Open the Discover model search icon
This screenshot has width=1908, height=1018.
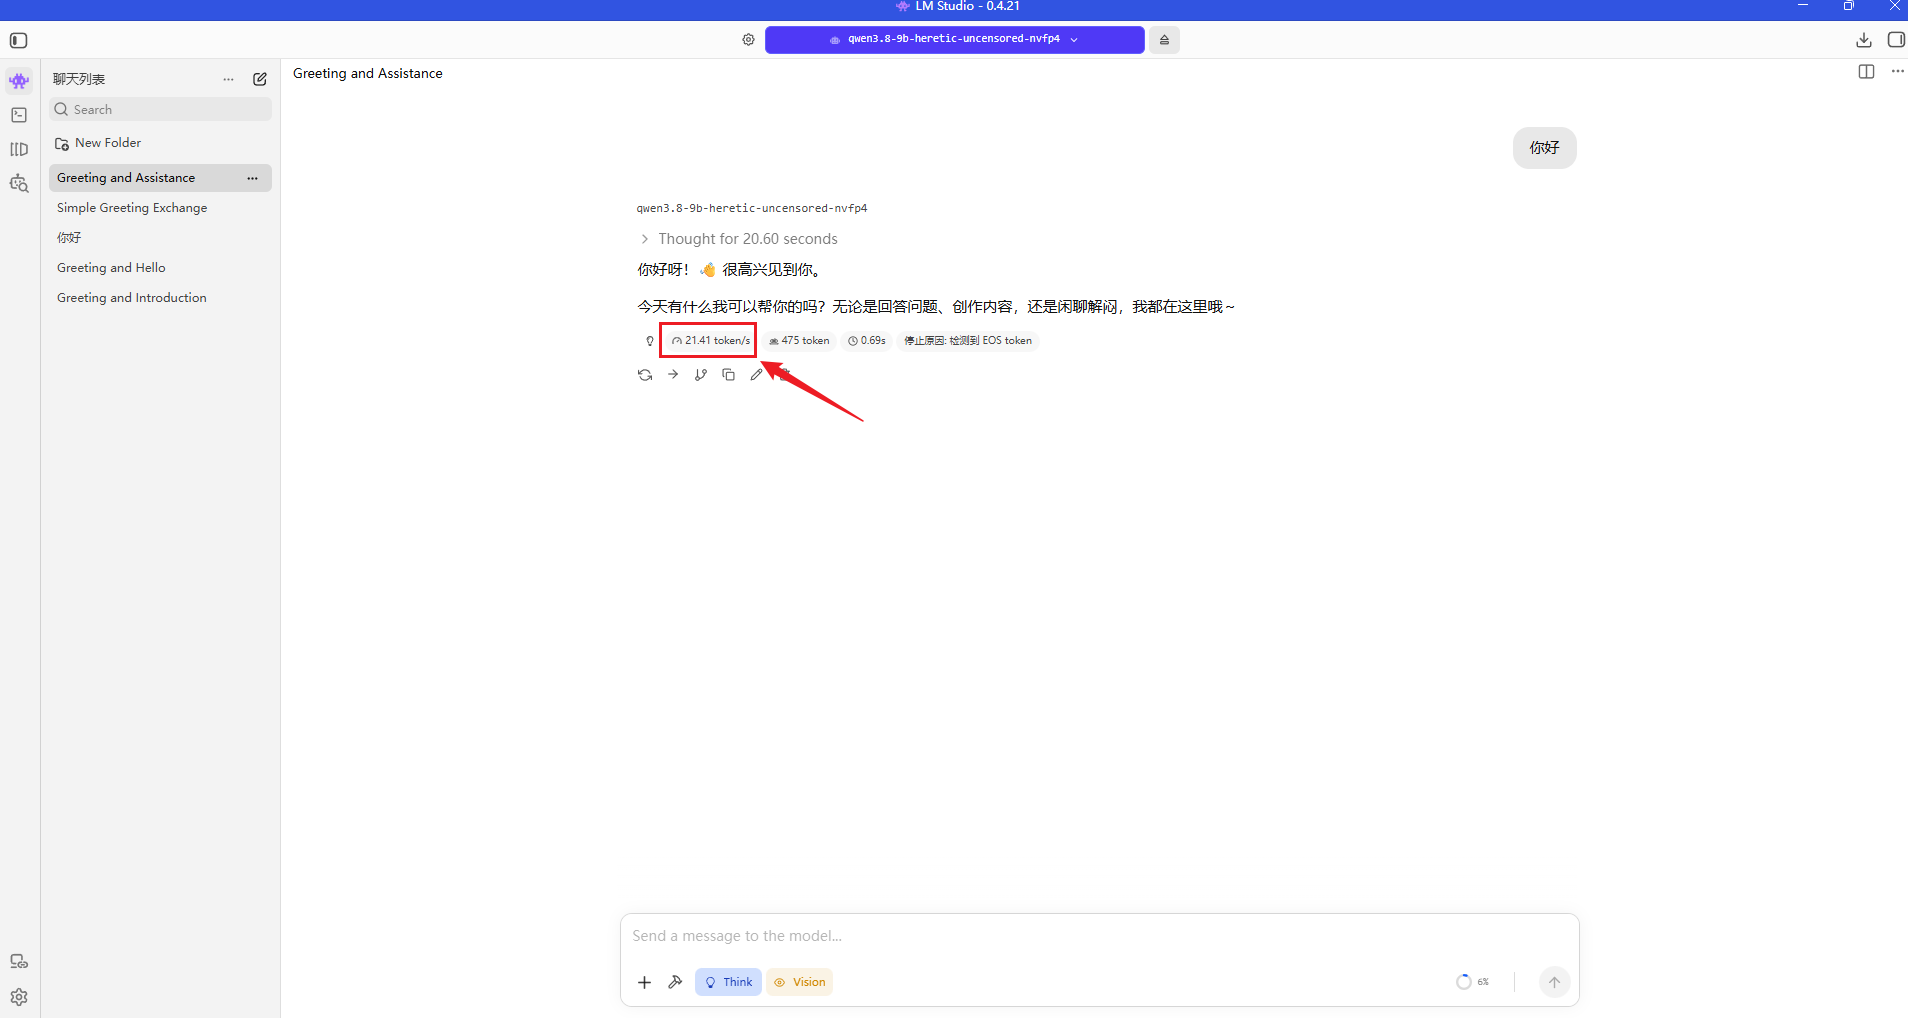pyautogui.click(x=19, y=183)
